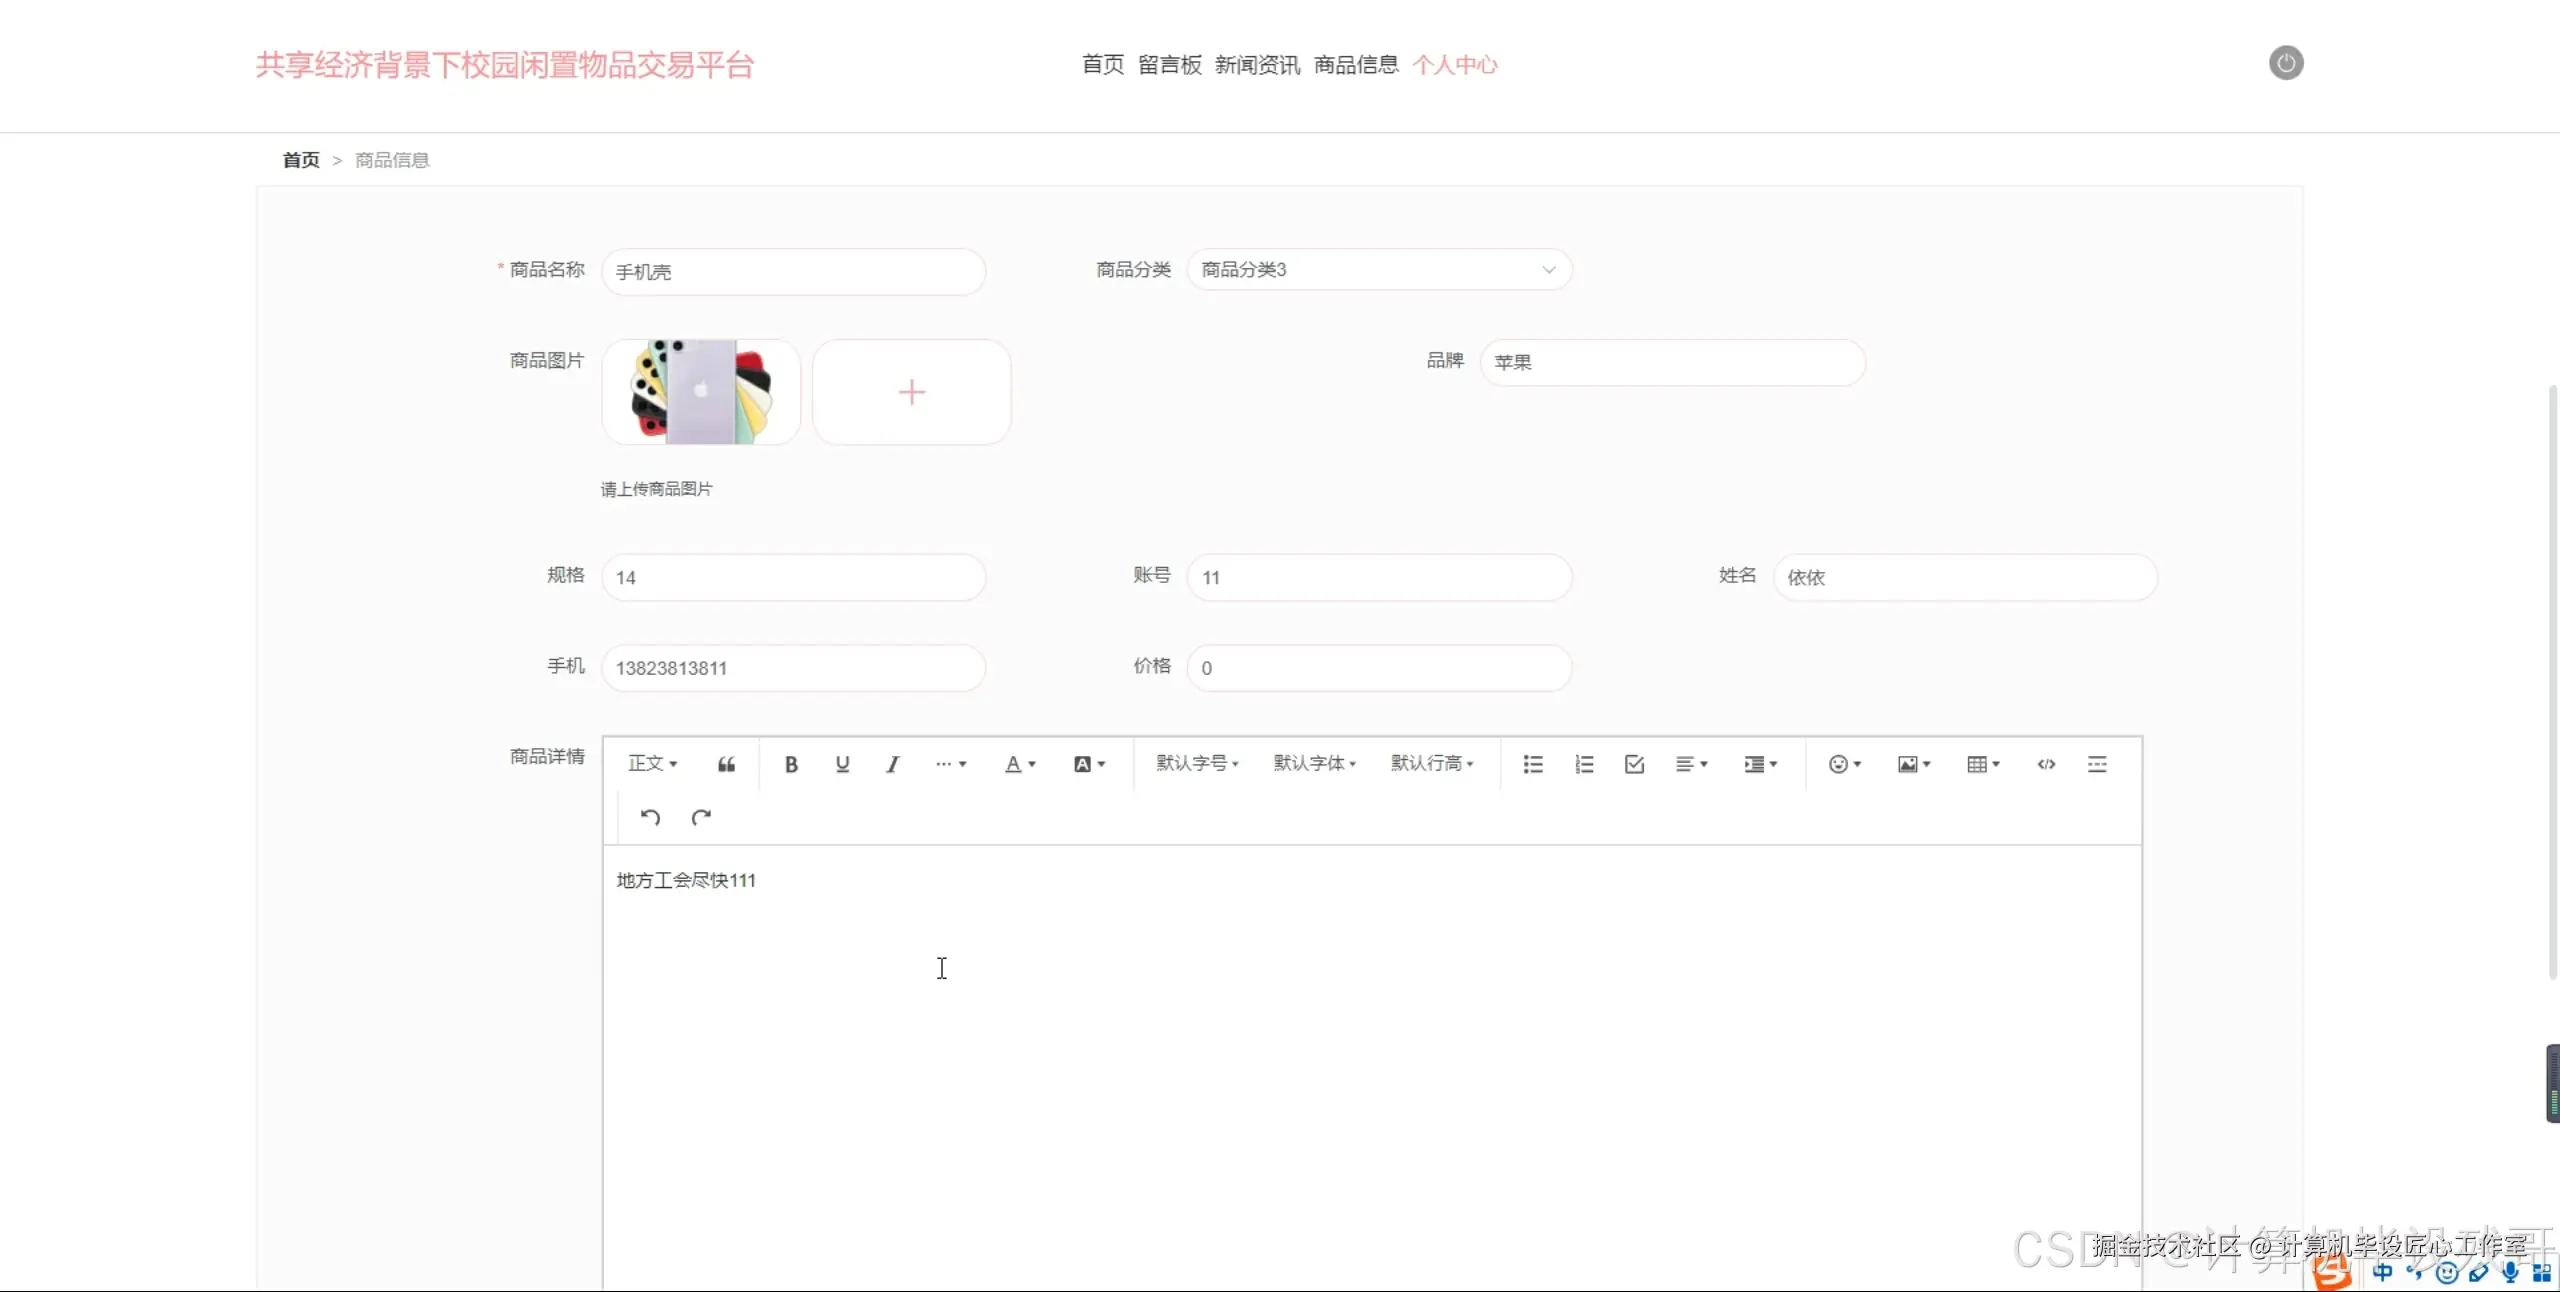This screenshot has height=1292, width=2560.
Task: Toggle bold formatting in editor toolbar
Action: click(791, 764)
